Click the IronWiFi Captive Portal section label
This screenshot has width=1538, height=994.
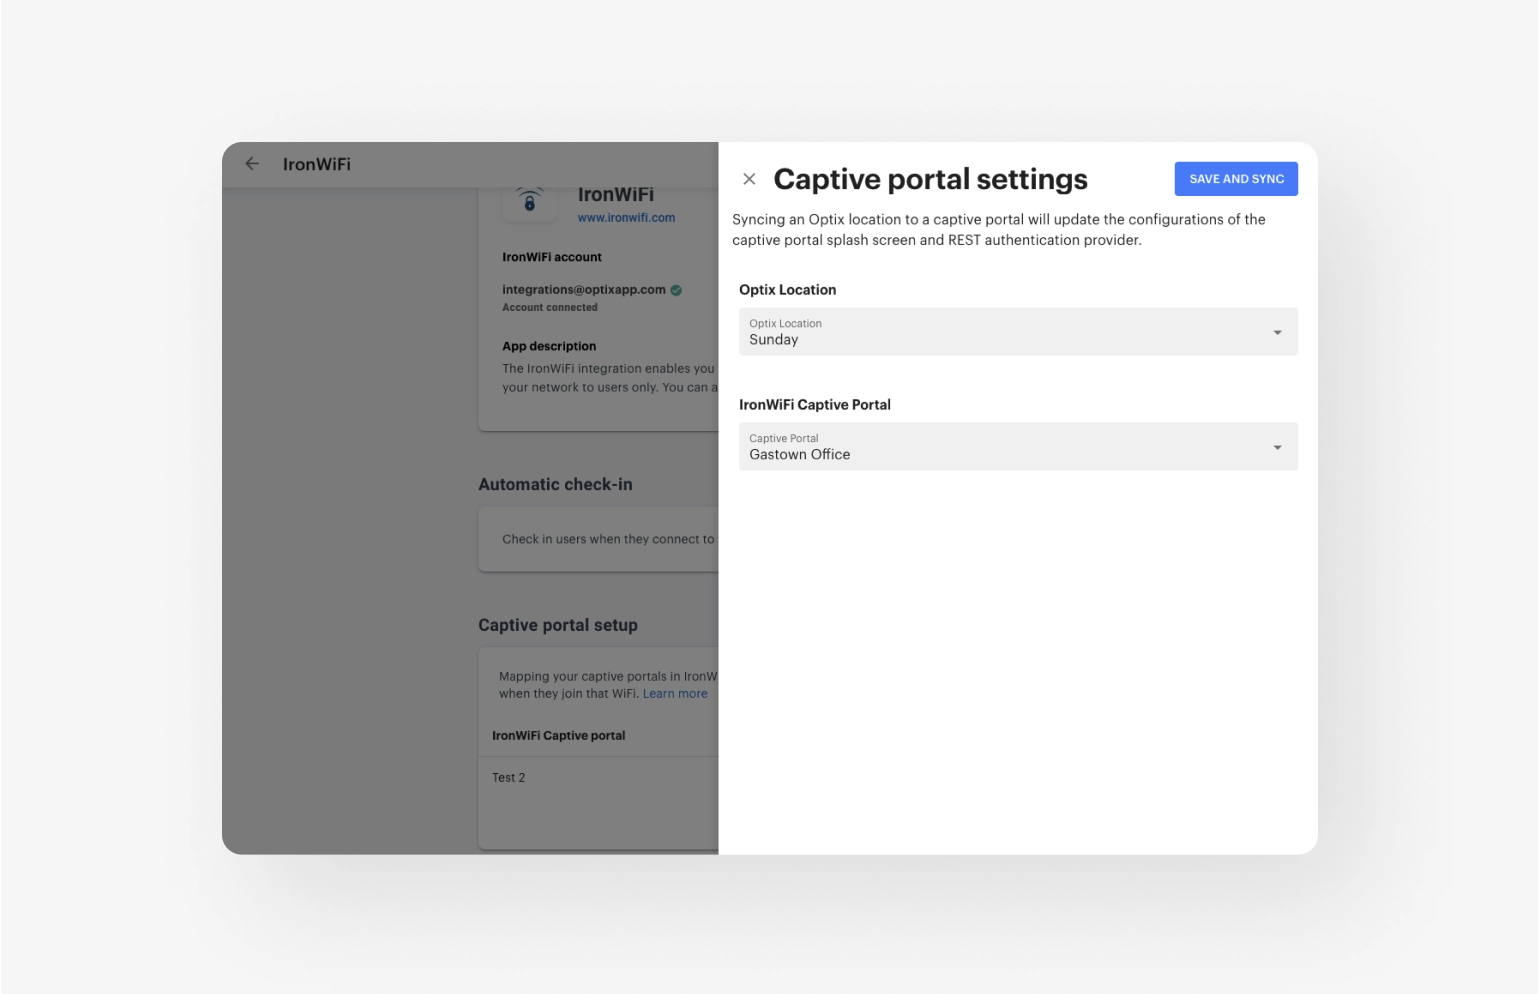click(x=815, y=405)
